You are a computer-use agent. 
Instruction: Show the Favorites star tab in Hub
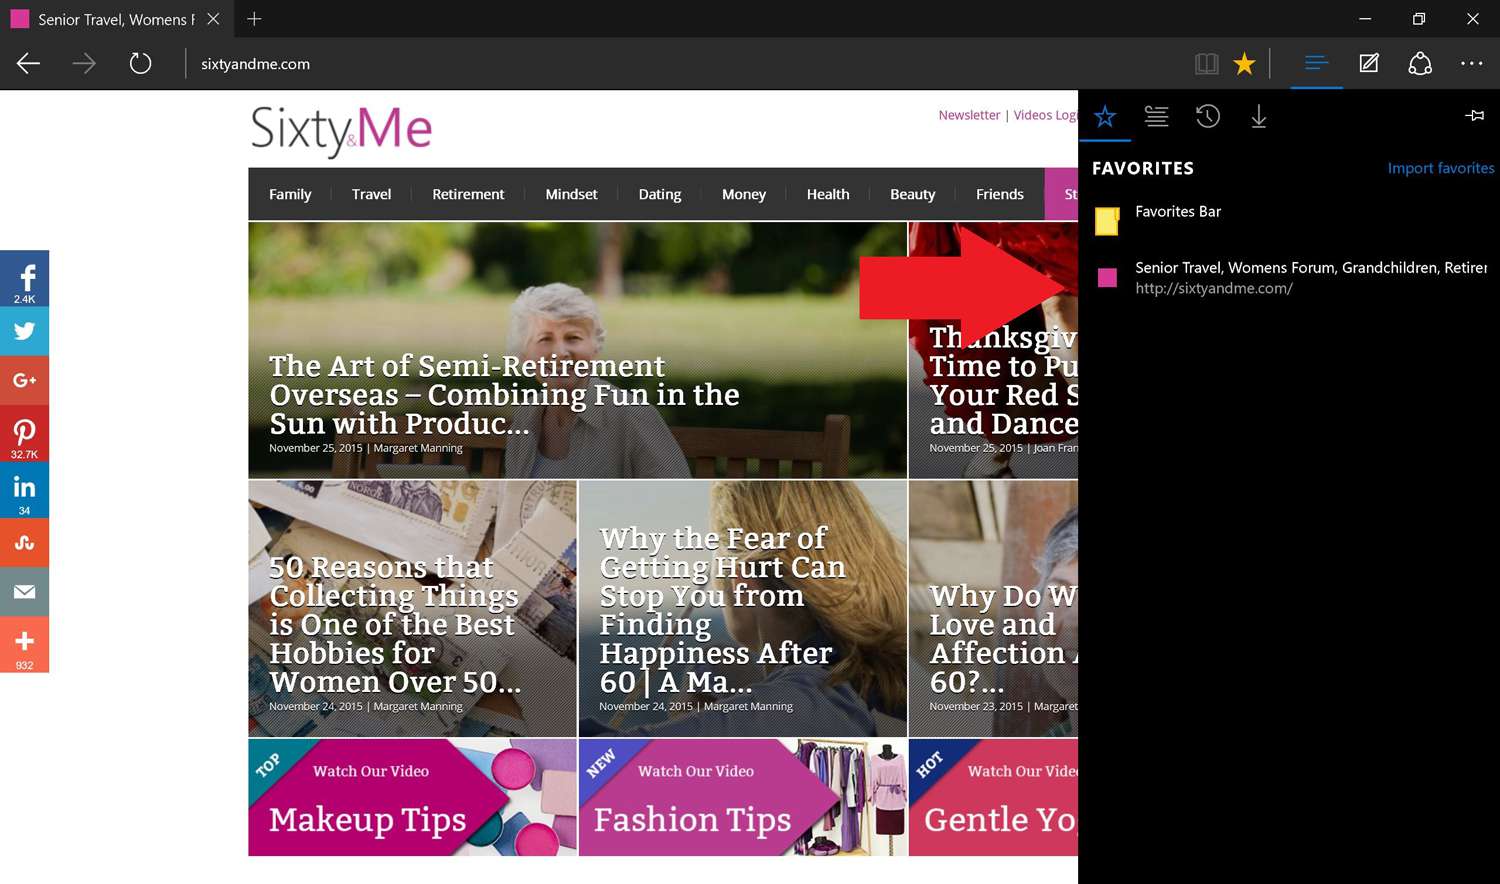coord(1105,117)
